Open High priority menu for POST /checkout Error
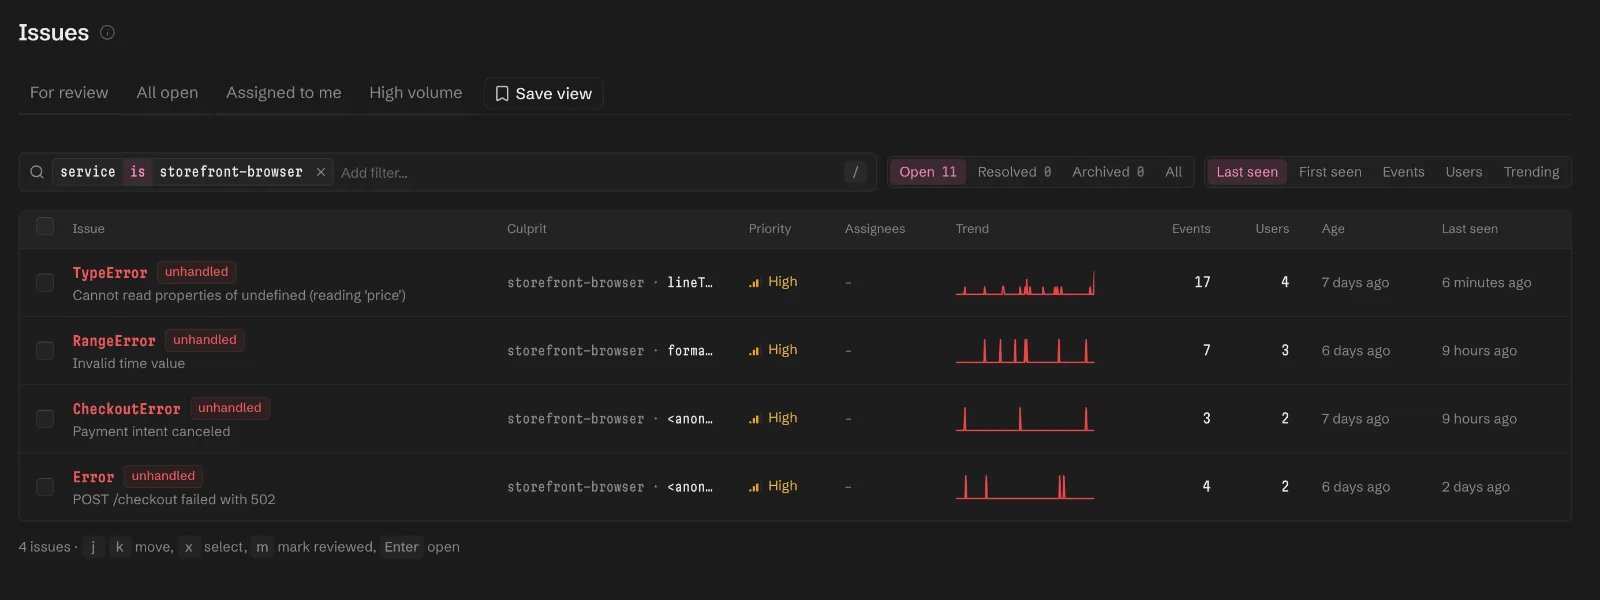The height and width of the screenshot is (600, 1600). click(773, 486)
